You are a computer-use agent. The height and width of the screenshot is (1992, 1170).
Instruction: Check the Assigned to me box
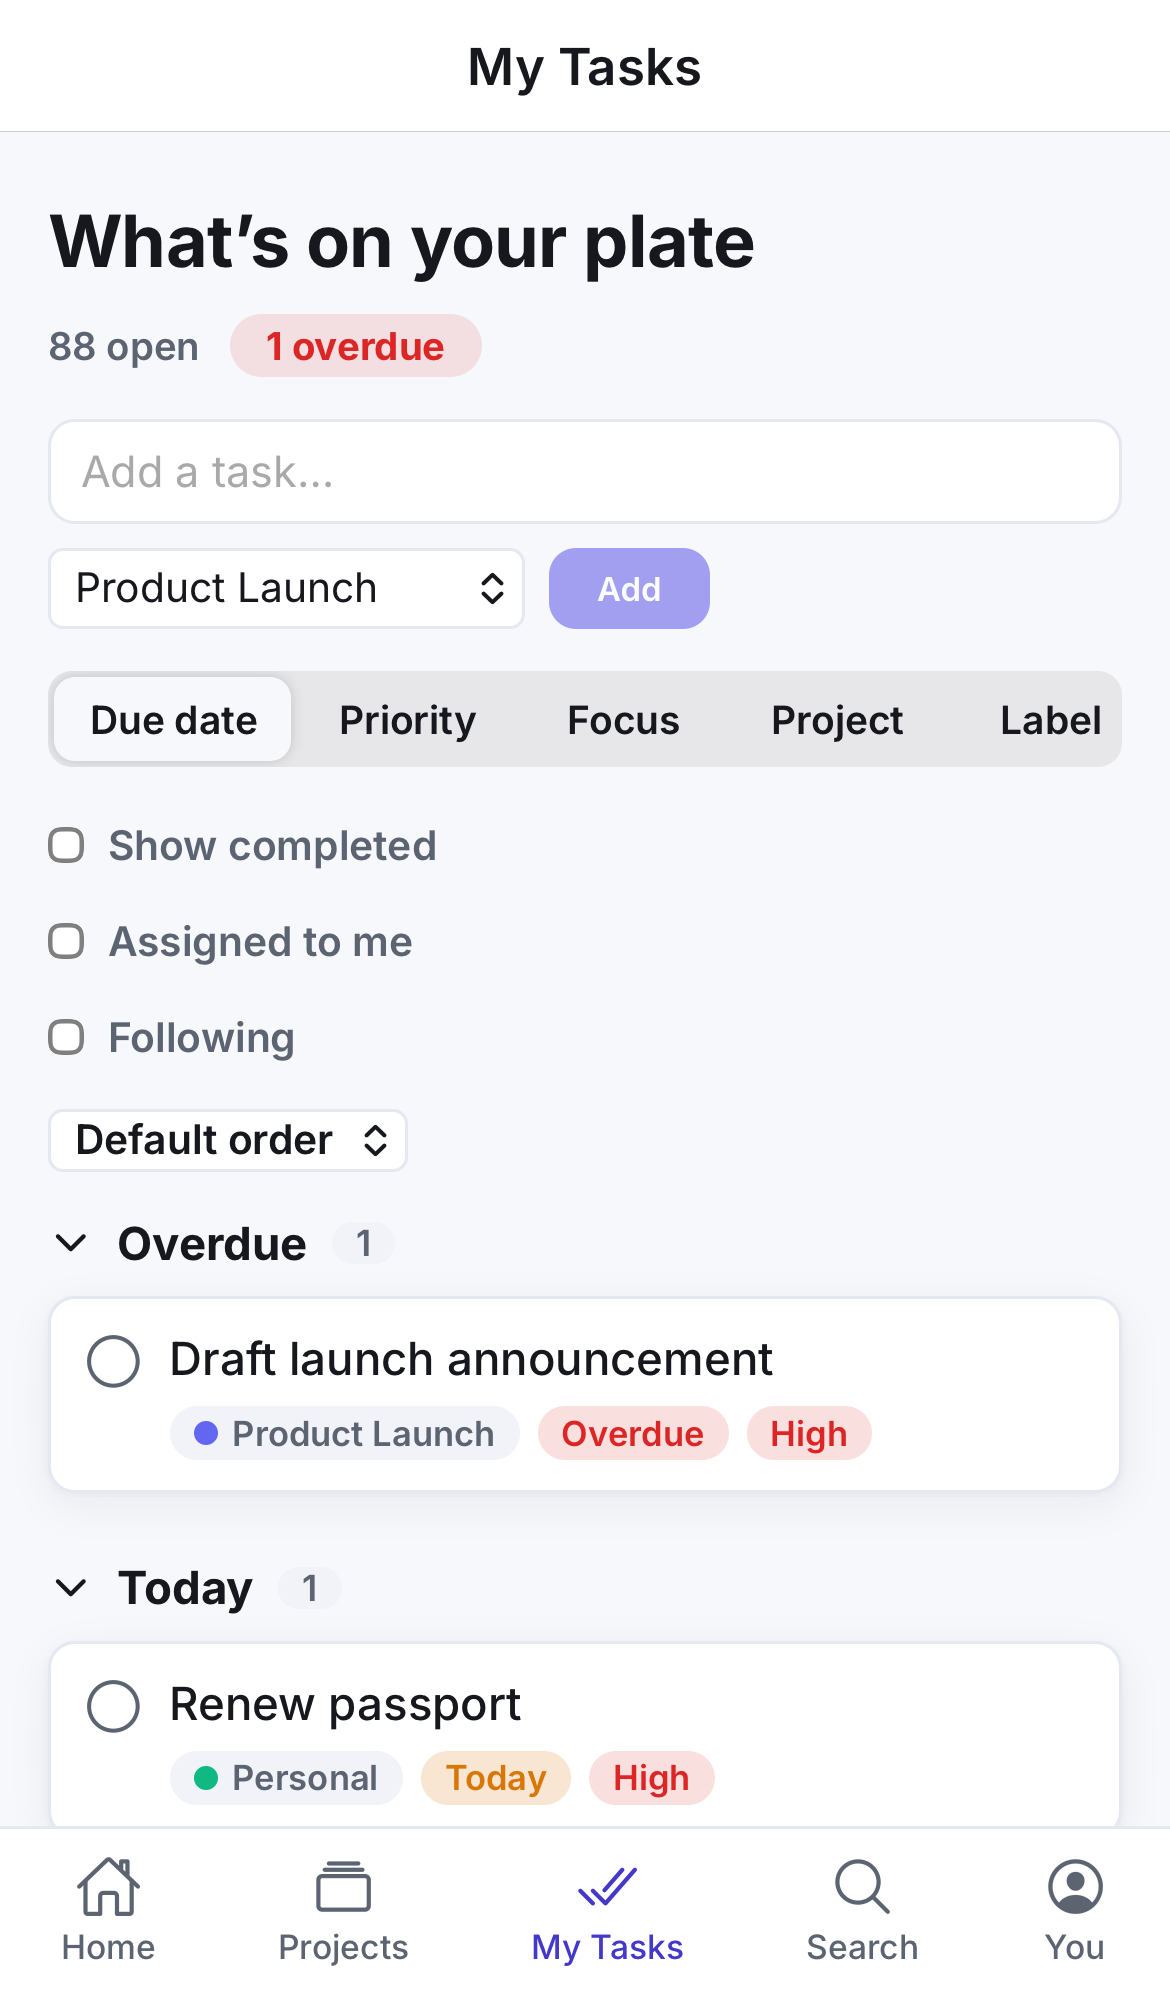(x=66, y=941)
